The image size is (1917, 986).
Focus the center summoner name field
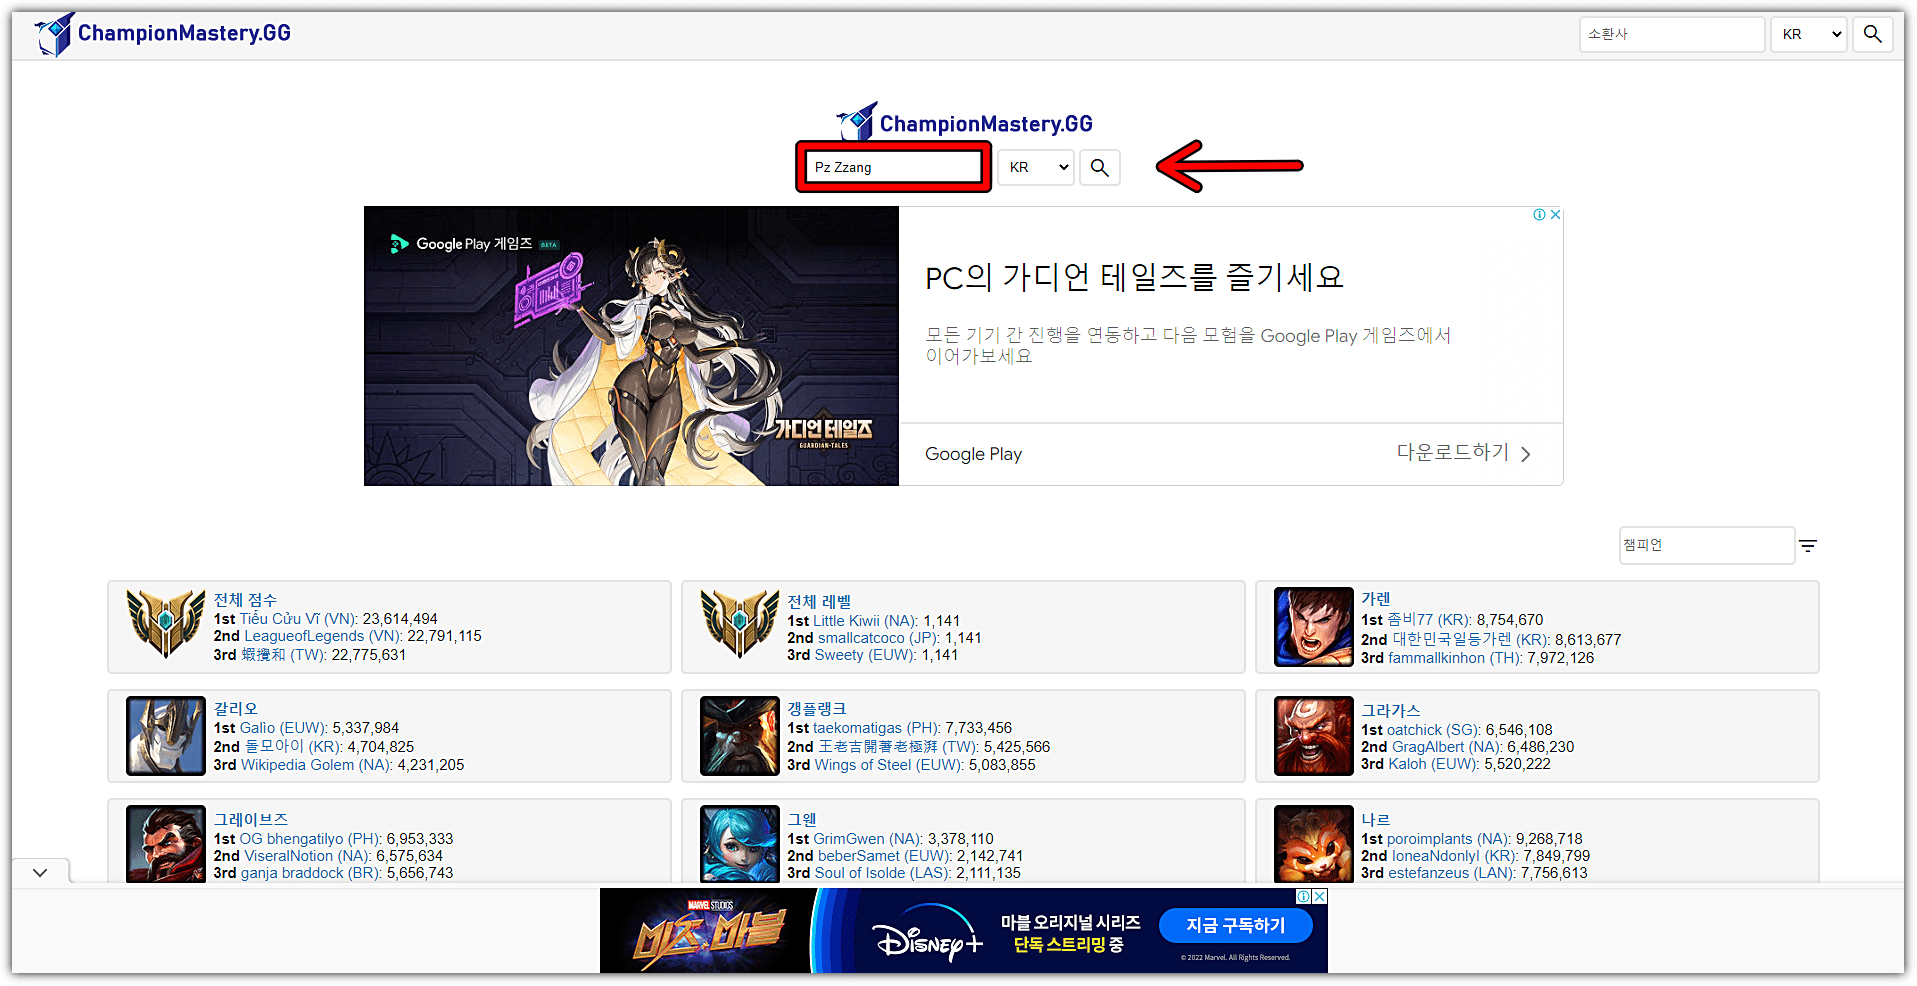pyautogui.click(x=893, y=167)
